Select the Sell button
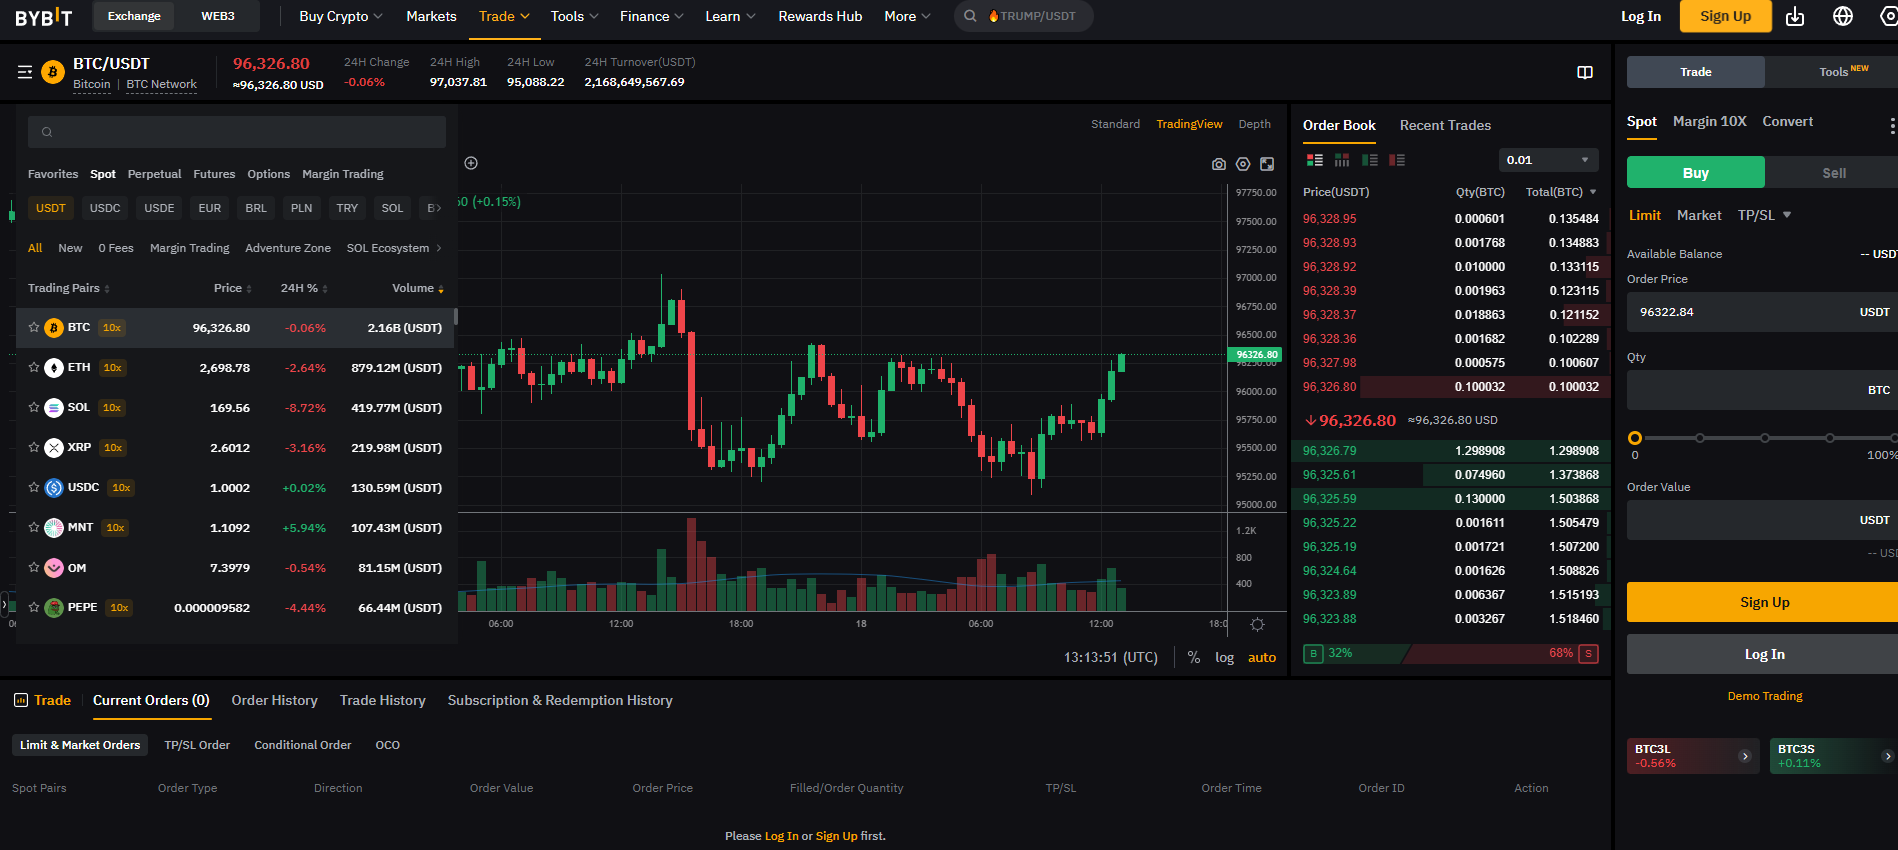The height and width of the screenshot is (850, 1898). (x=1833, y=172)
